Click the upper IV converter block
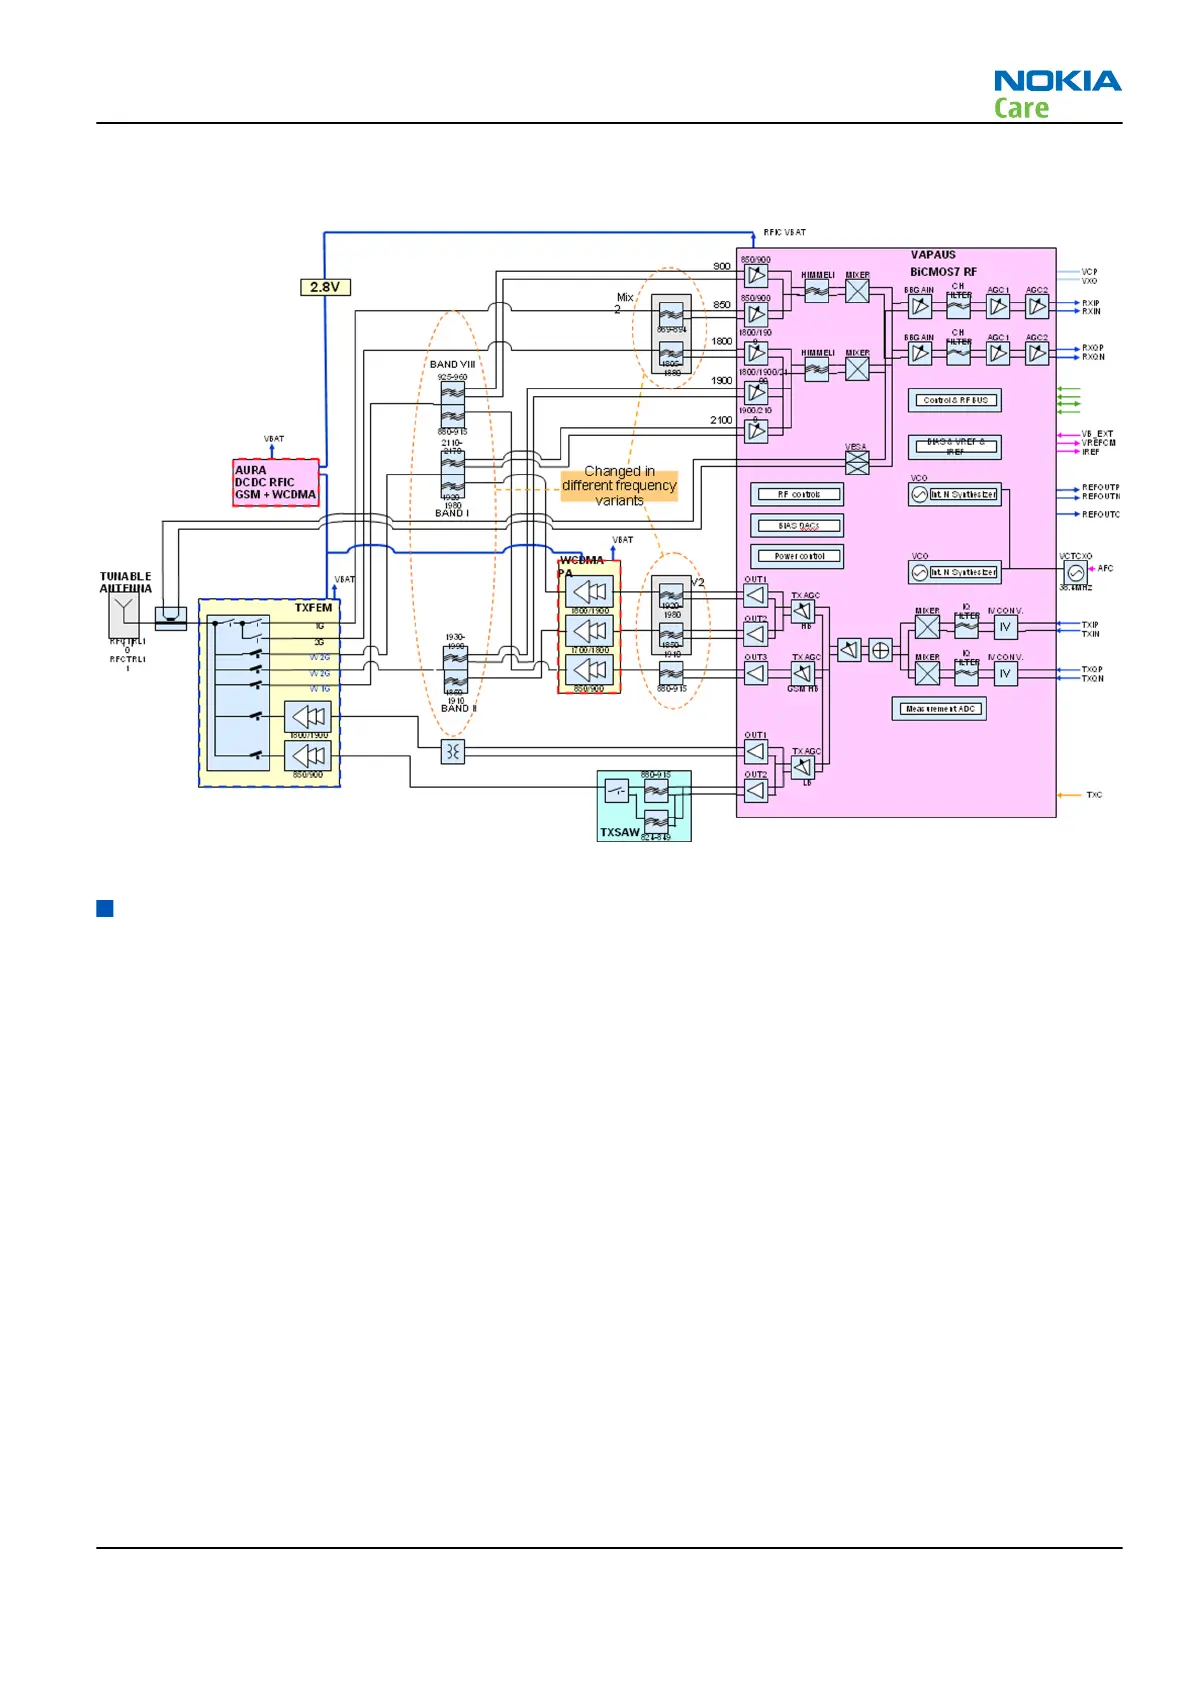 tap(1005, 627)
